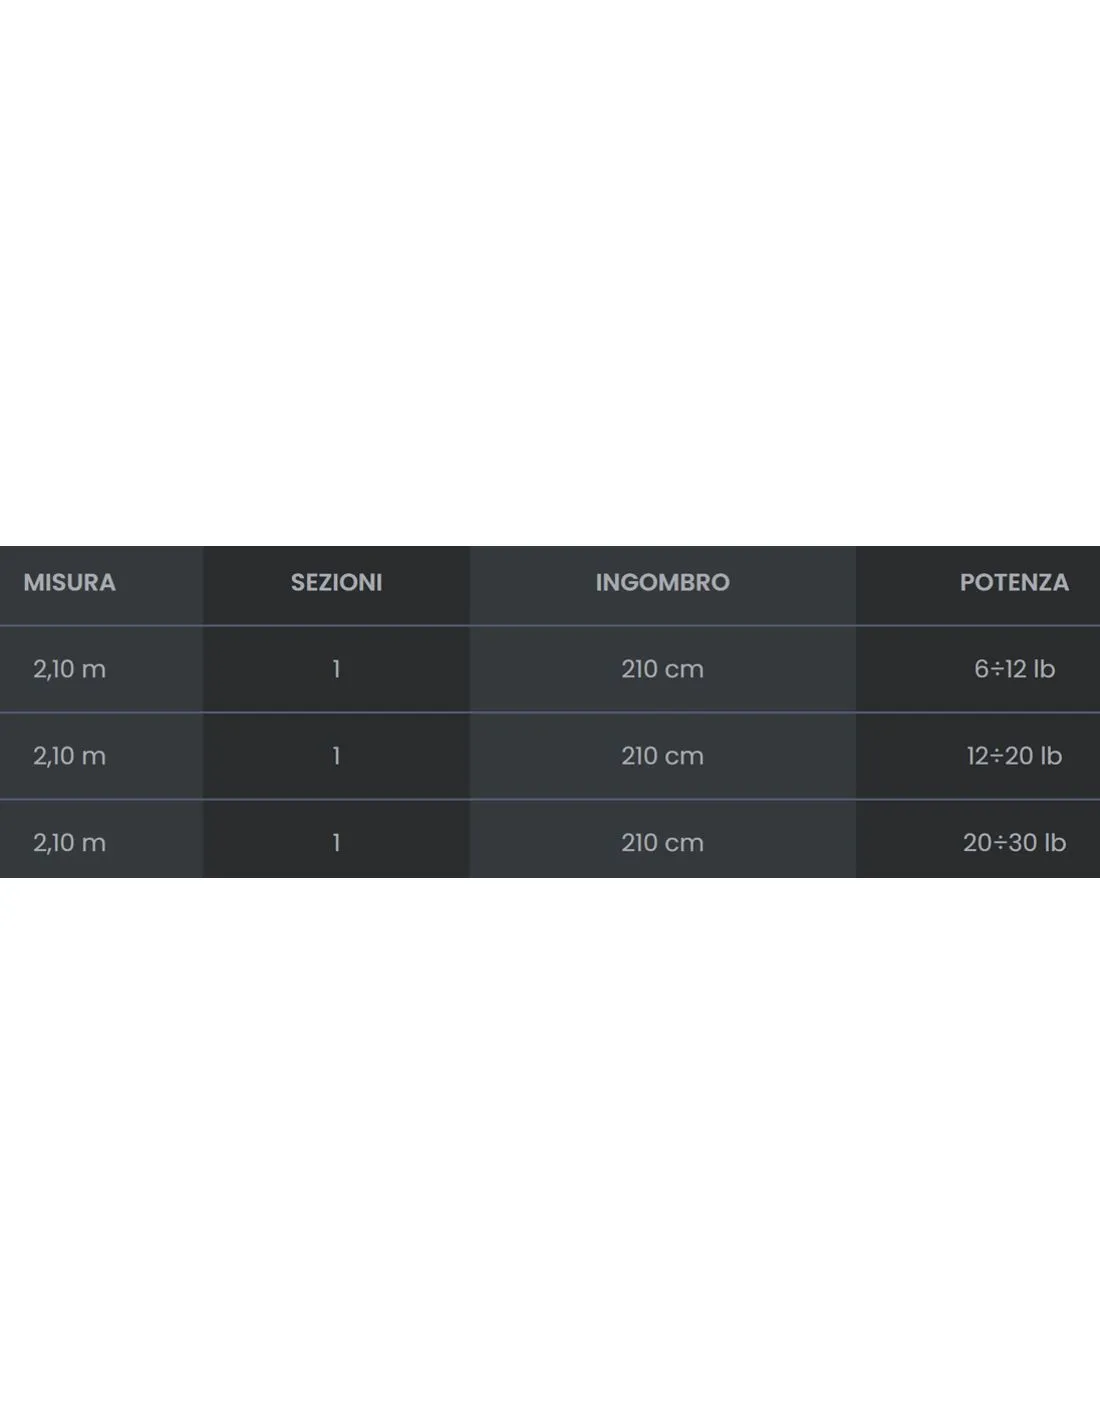Click 210 cm in the third row

click(662, 843)
